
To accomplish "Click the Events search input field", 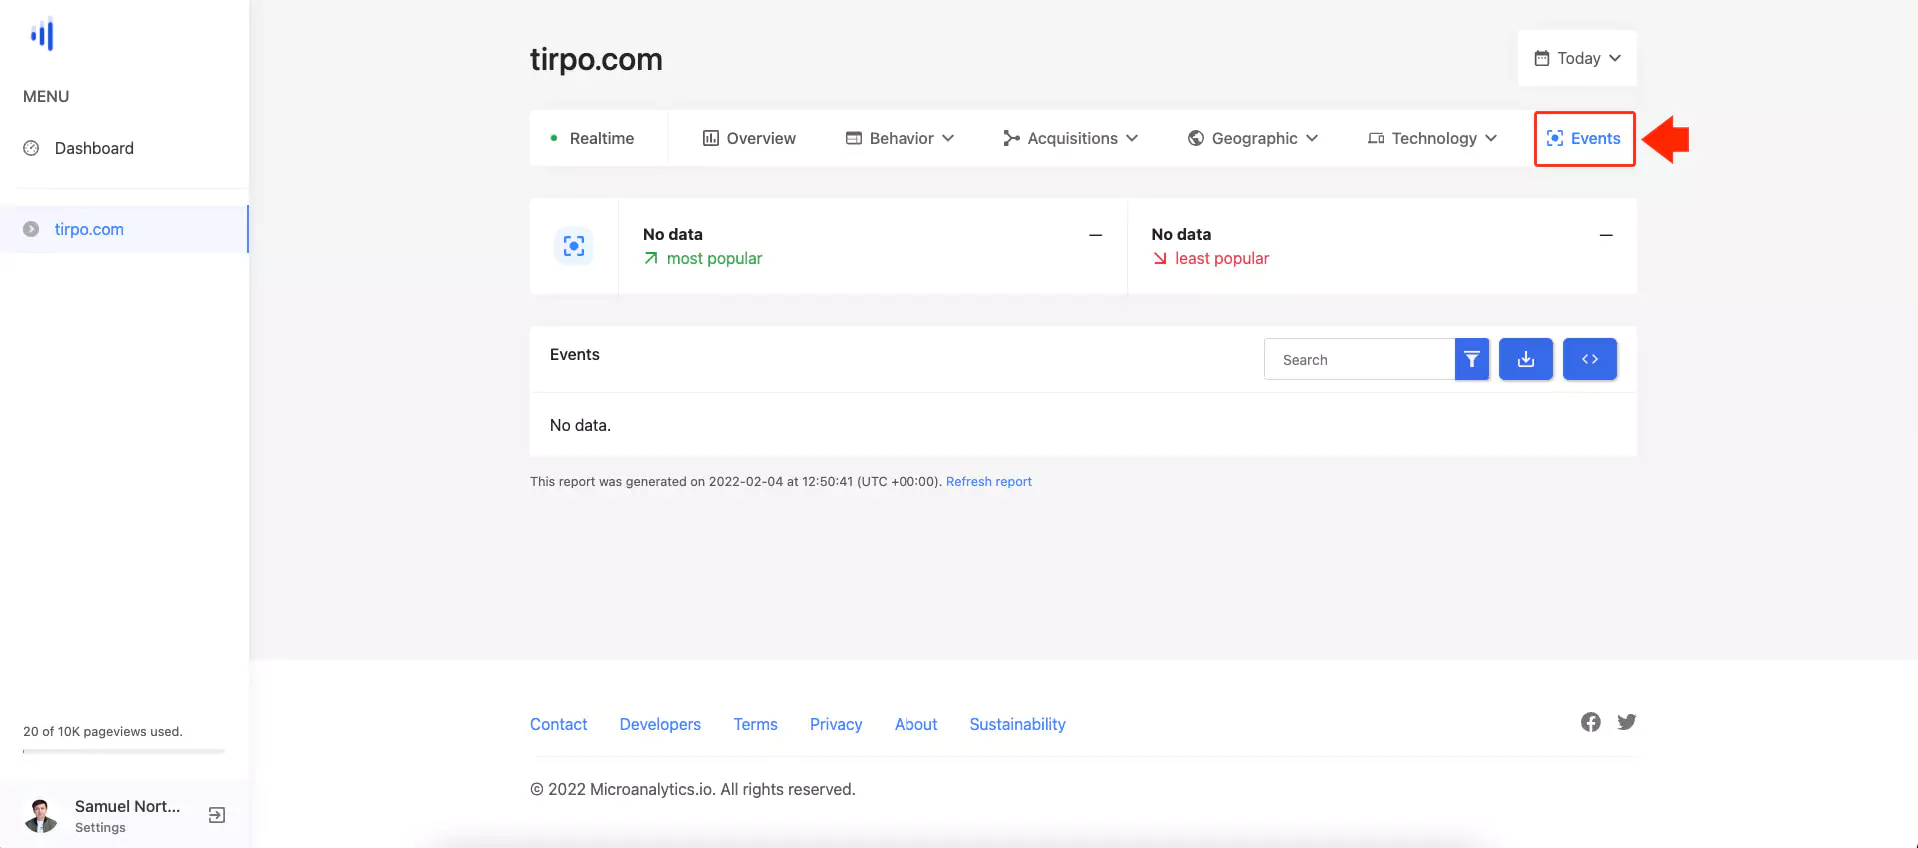I will coord(1359,359).
